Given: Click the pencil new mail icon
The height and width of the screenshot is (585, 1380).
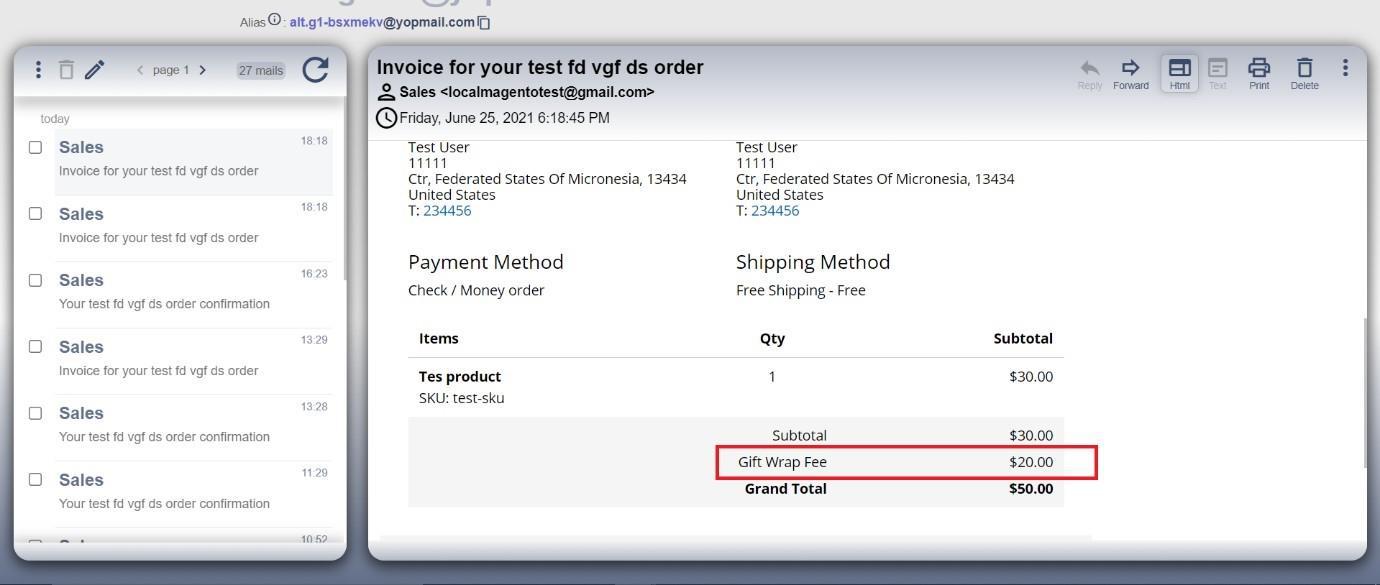Looking at the screenshot, I should coord(95,70).
